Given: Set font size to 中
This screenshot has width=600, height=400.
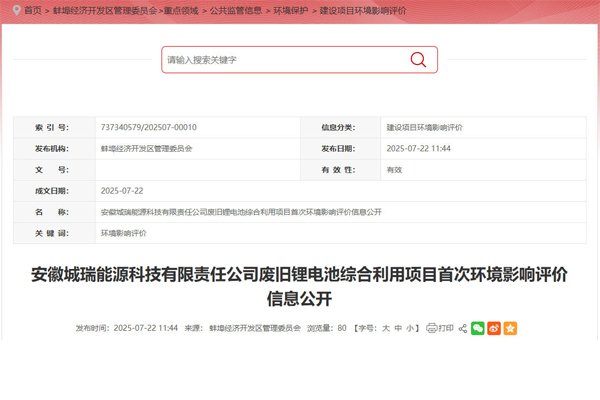Looking at the screenshot, I should pos(398,327).
